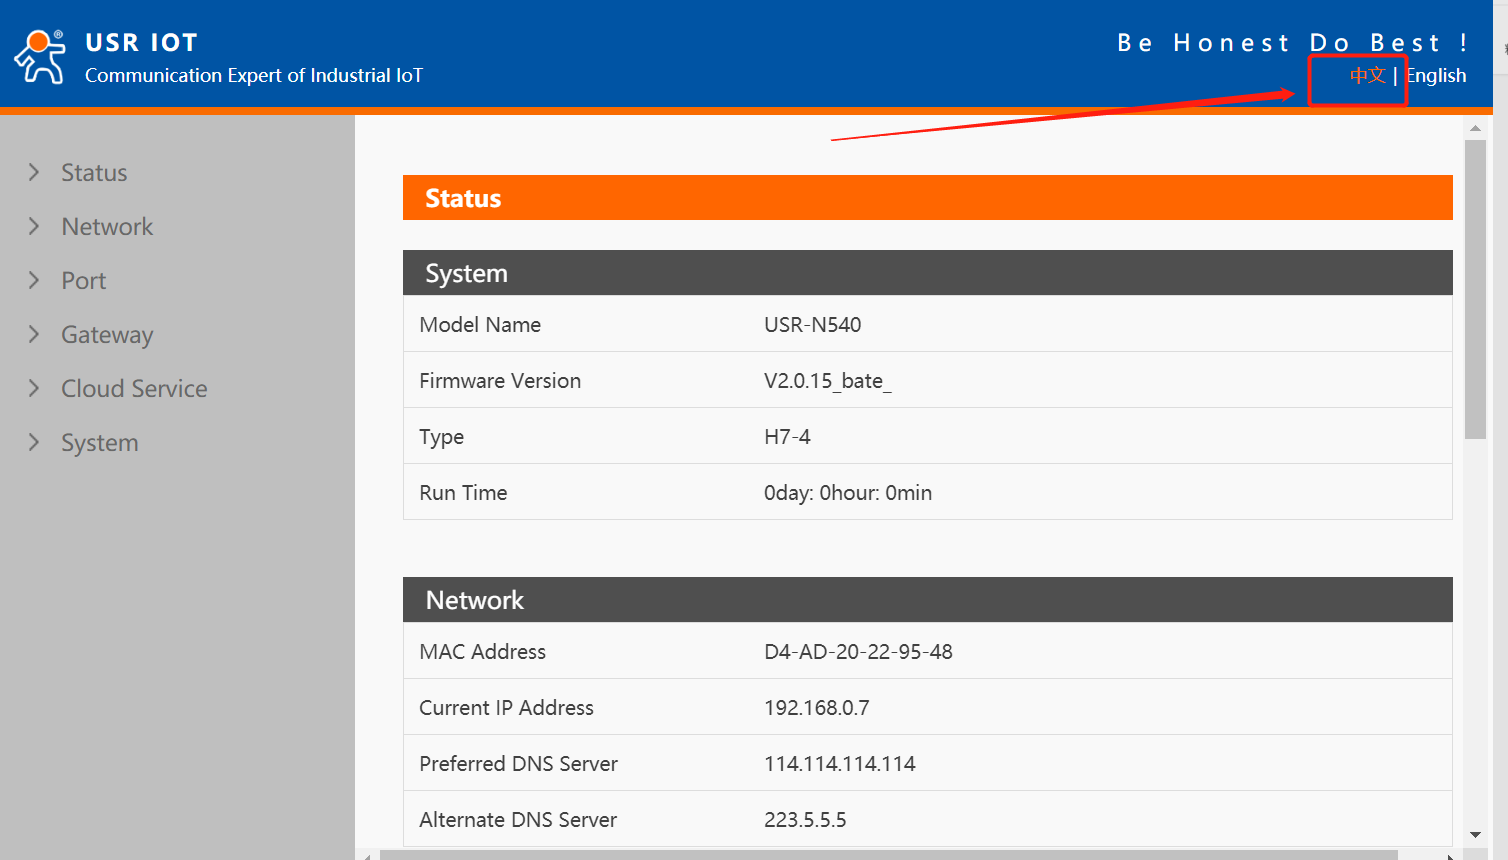Viewport: 1508px width, 860px height.
Task: Switch language to 中文
Action: [x=1367, y=76]
